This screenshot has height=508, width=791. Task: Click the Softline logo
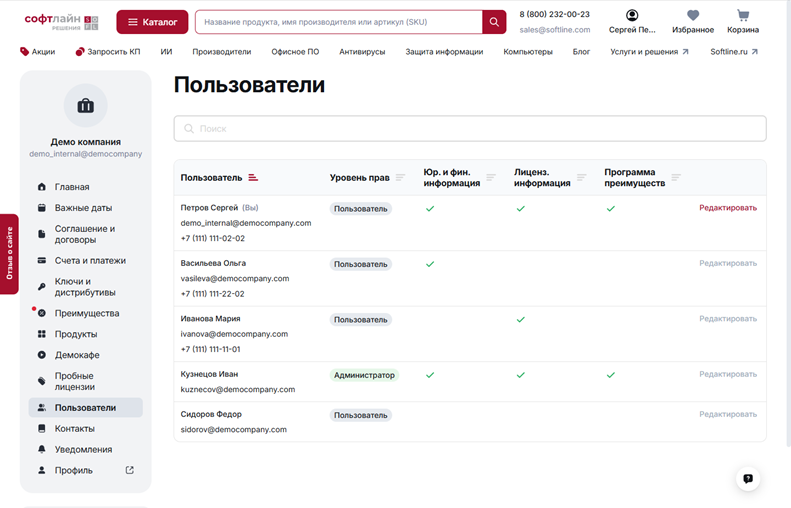[62, 22]
